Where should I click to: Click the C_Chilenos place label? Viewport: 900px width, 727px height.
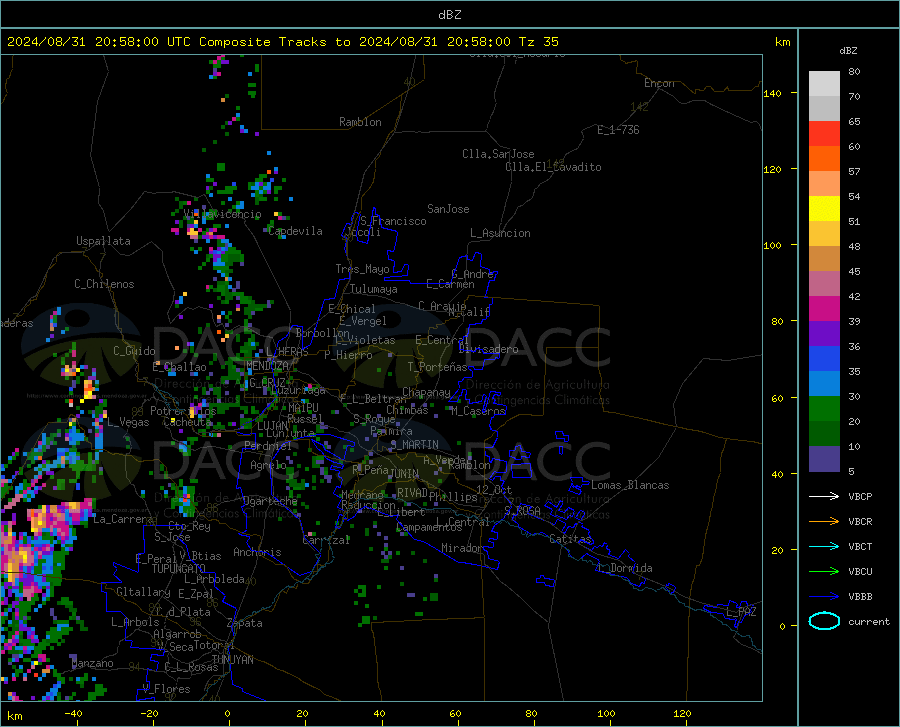(x=104, y=284)
